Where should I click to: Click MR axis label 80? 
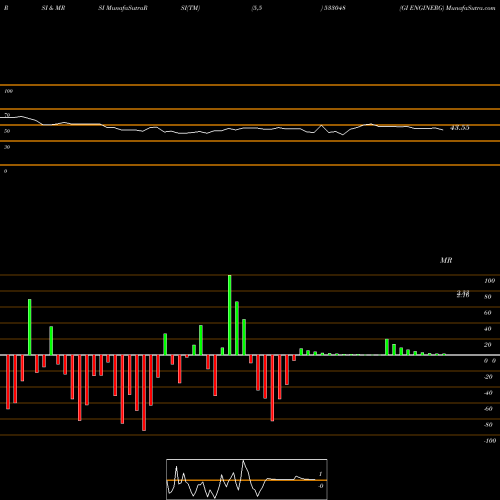[488, 297]
